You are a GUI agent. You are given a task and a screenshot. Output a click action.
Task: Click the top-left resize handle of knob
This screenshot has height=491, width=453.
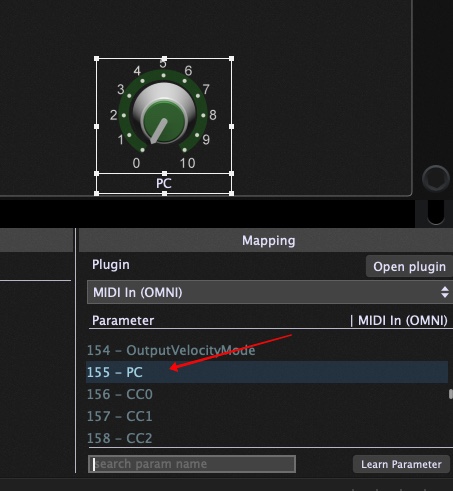(97, 59)
